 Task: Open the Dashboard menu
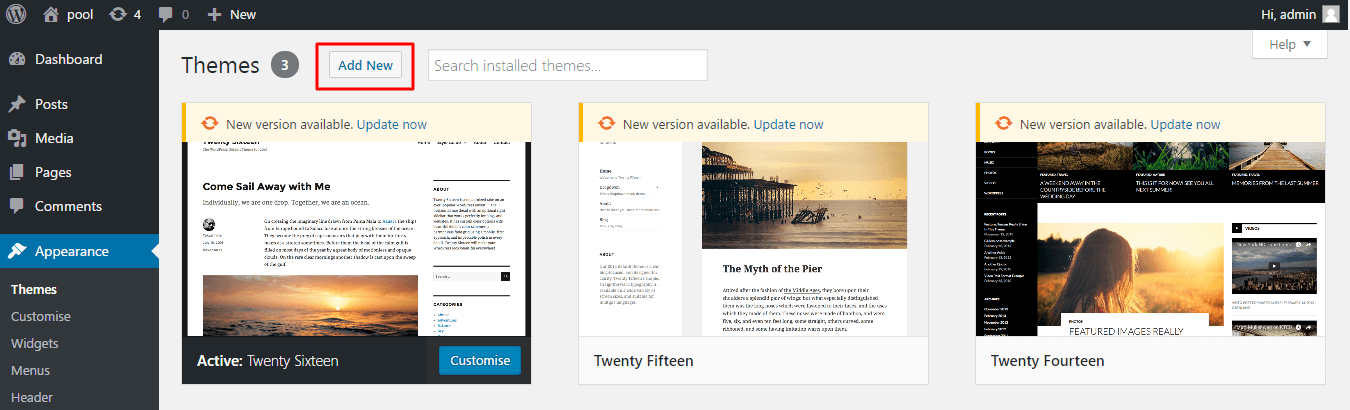point(80,59)
